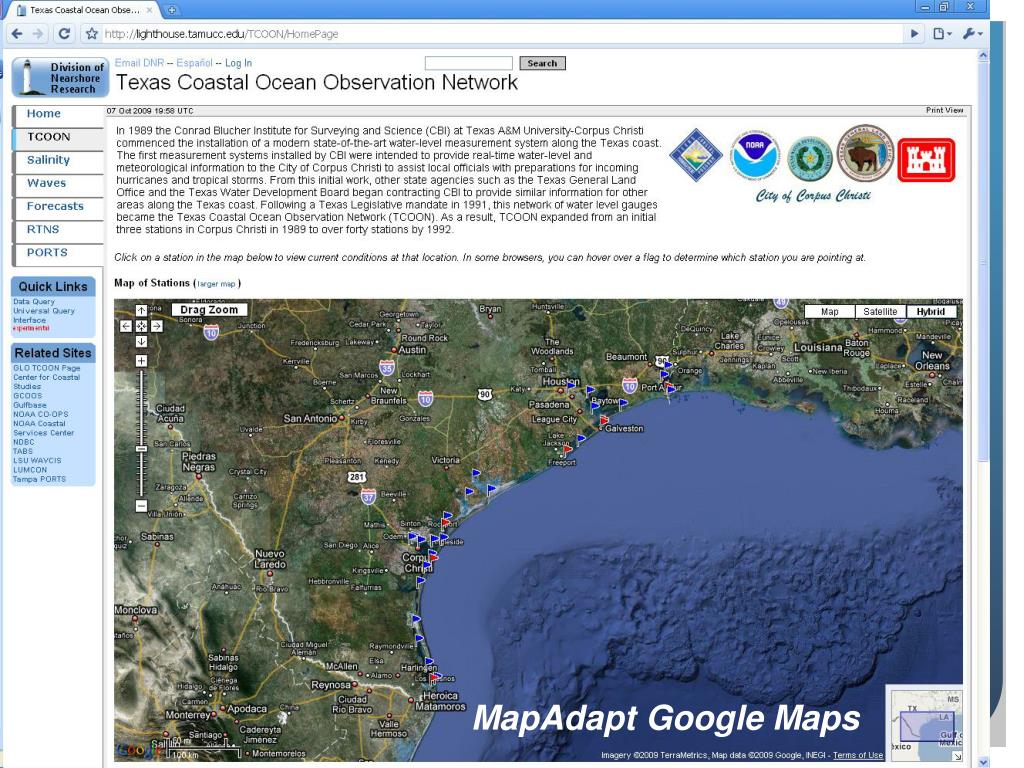The height and width of the screenshot is (768, 1024).
Task: Open the browser page menu icon
Action: pyautogui.click(x=942, y=34)
